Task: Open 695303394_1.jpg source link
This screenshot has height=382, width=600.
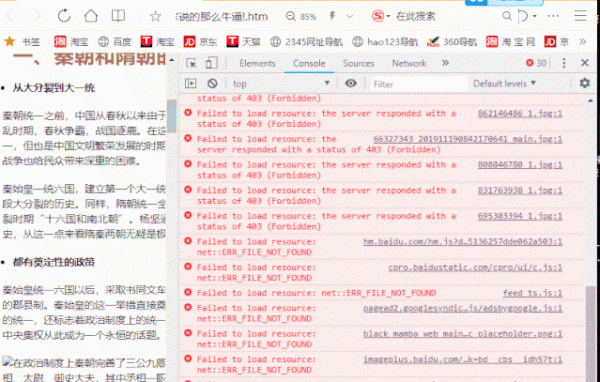Action: 520,216
